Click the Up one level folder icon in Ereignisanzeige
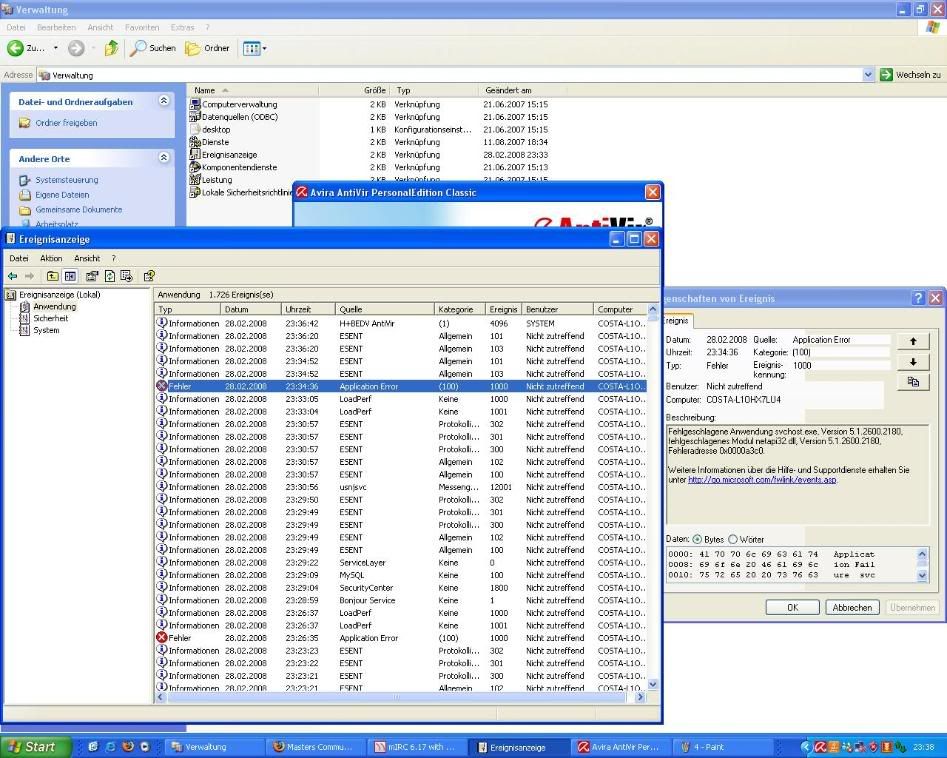The width and height of the screenshot is (947, 758). click(53, 276)
